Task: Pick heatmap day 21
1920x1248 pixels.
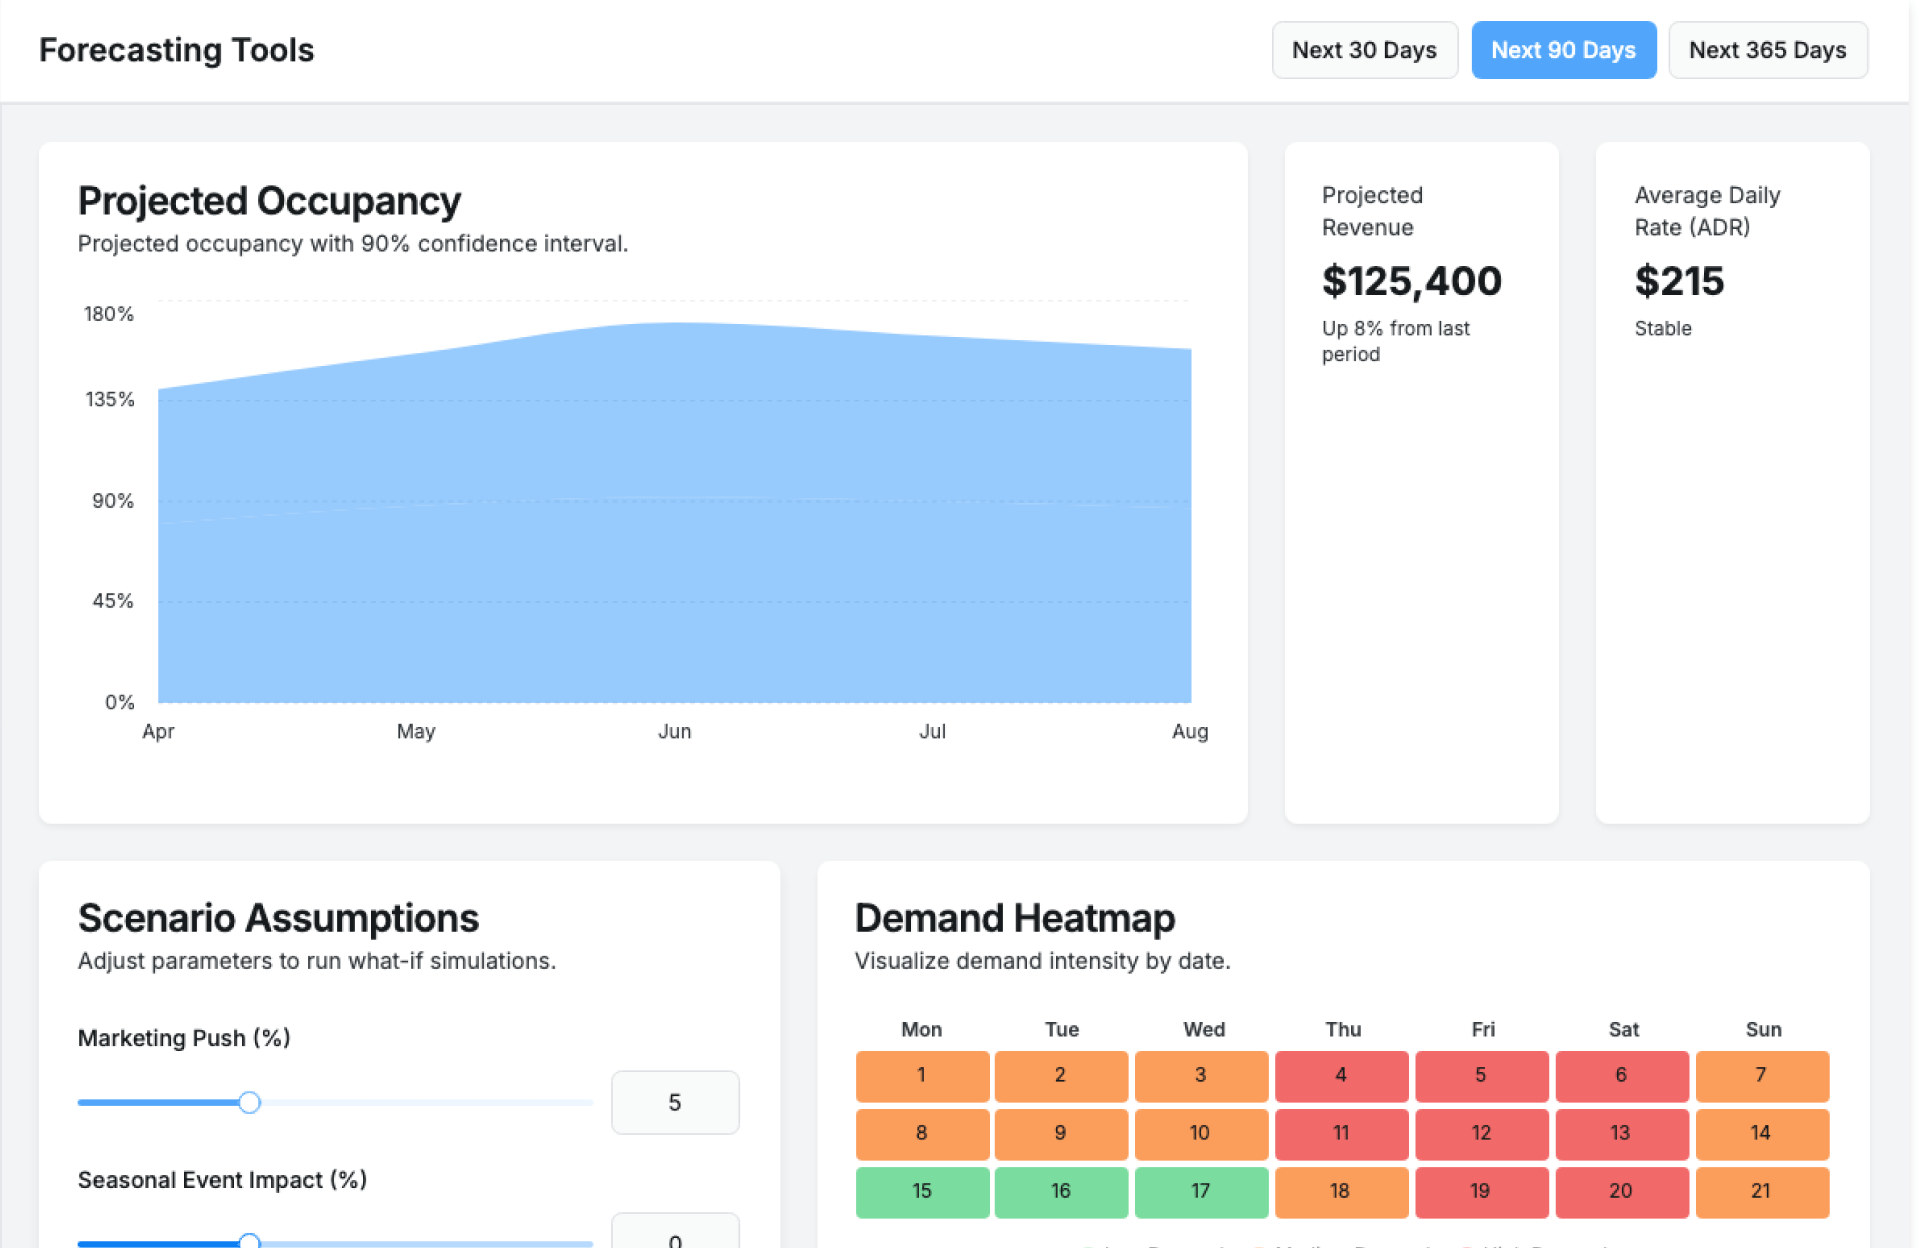Action: [1761, 1191]
